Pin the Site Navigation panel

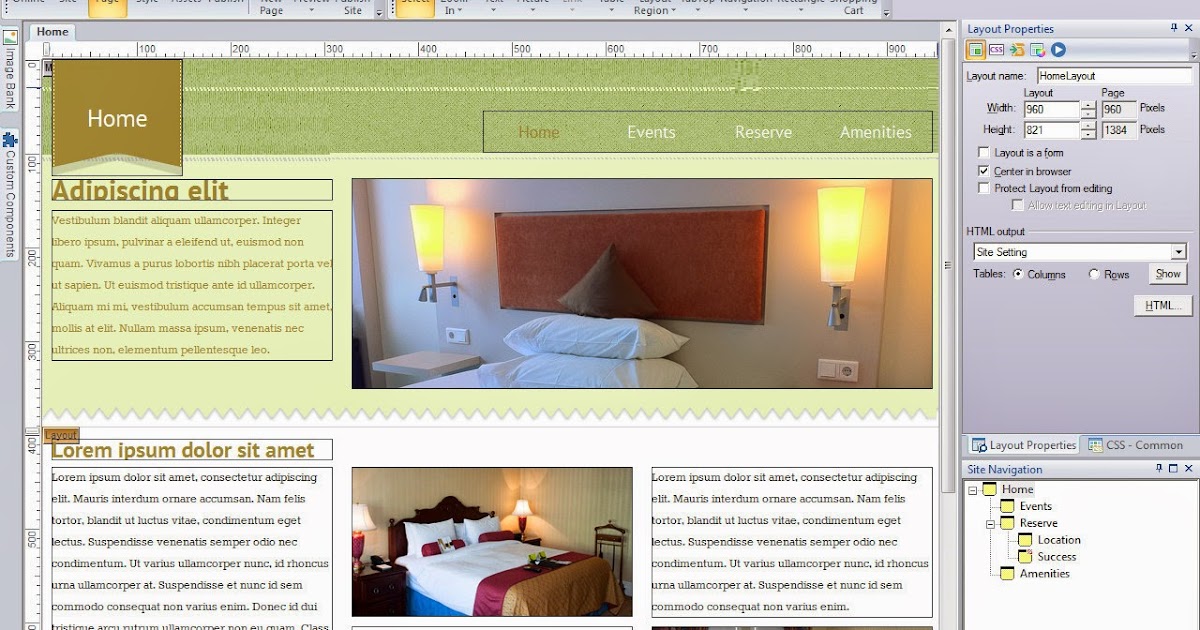pyautogui.click(x=1159, y=469)
